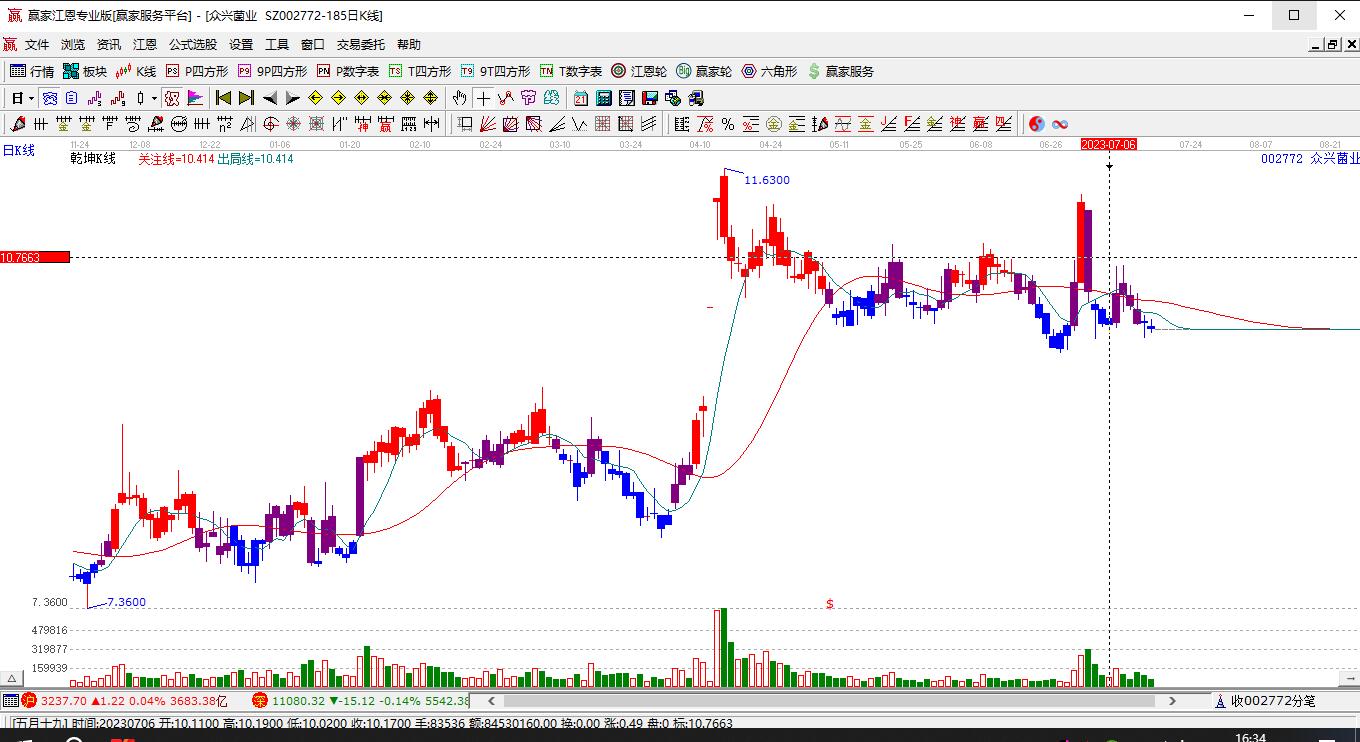Viewport: 1360px width, 742px height.
Task: Click the 乾坤K线 indicator label
Action: click(x=93, y=158)
